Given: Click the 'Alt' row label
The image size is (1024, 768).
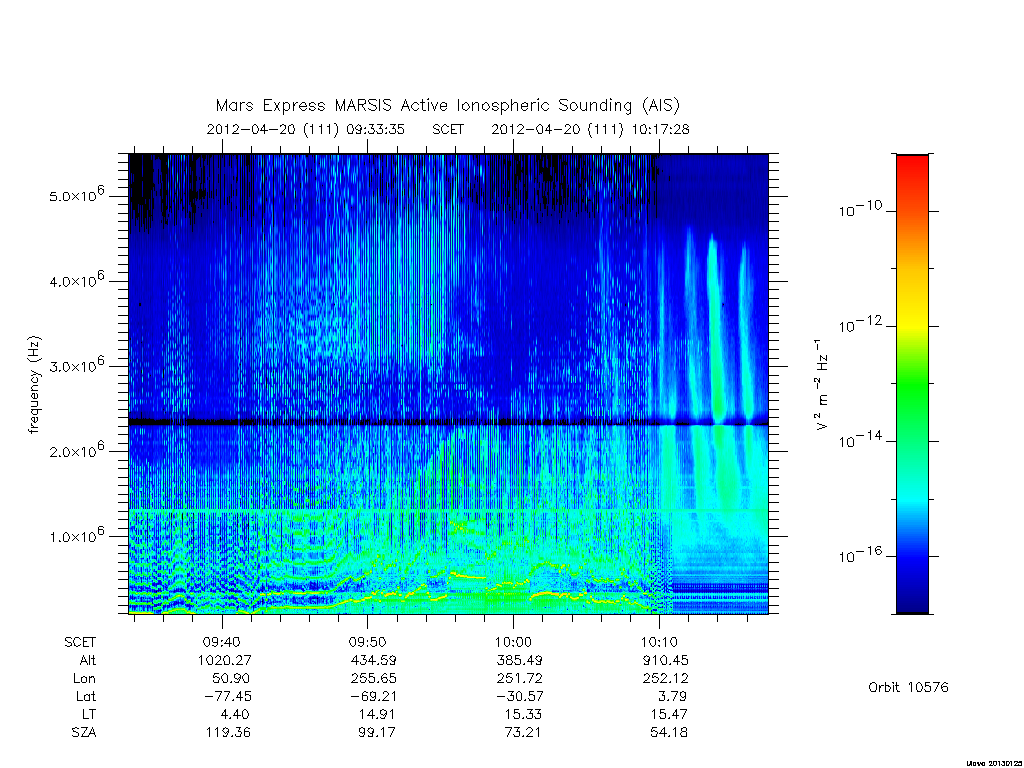Looking at the screenshot, I should point(88,660).
